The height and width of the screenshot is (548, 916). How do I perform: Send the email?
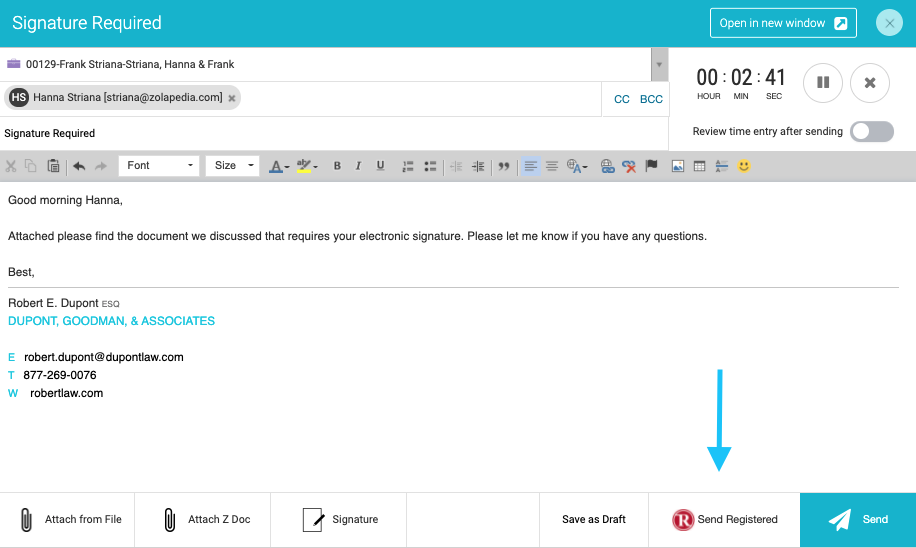pyautogui.click(x=858, y=519)
